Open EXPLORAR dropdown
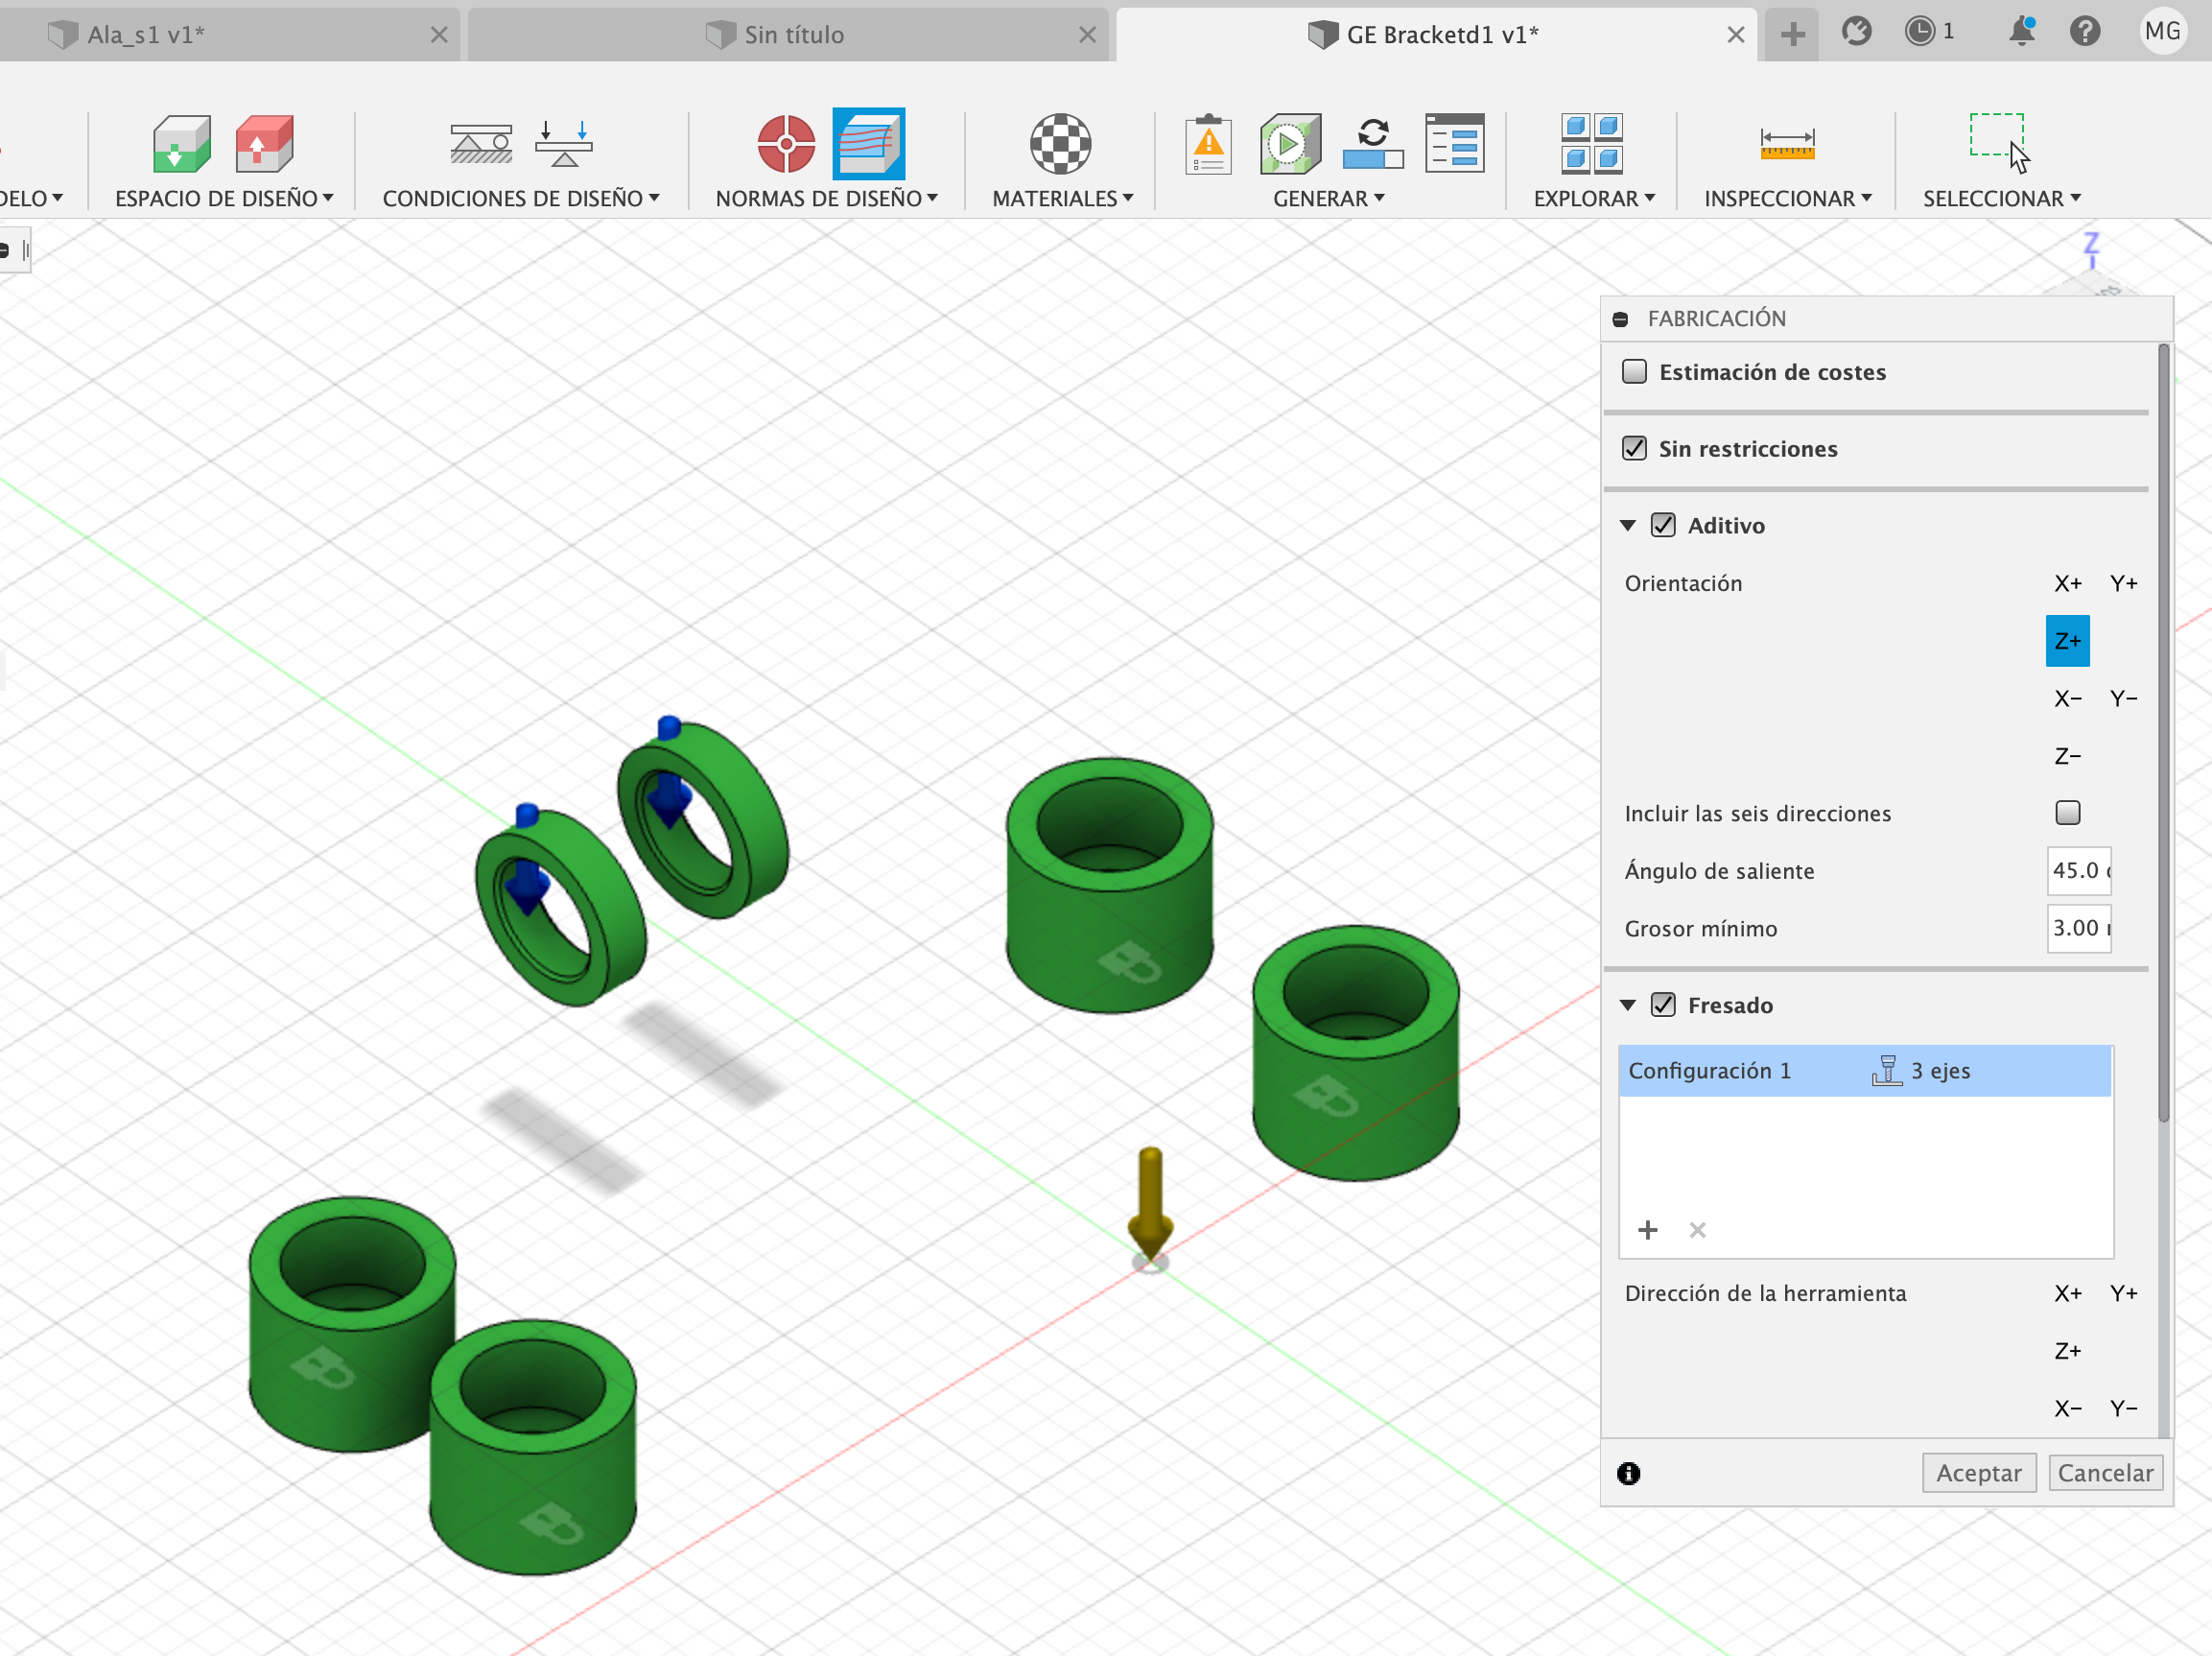Viewport: 2212px width, 1656px height. pyautogui.click(x=1594, y=198)
